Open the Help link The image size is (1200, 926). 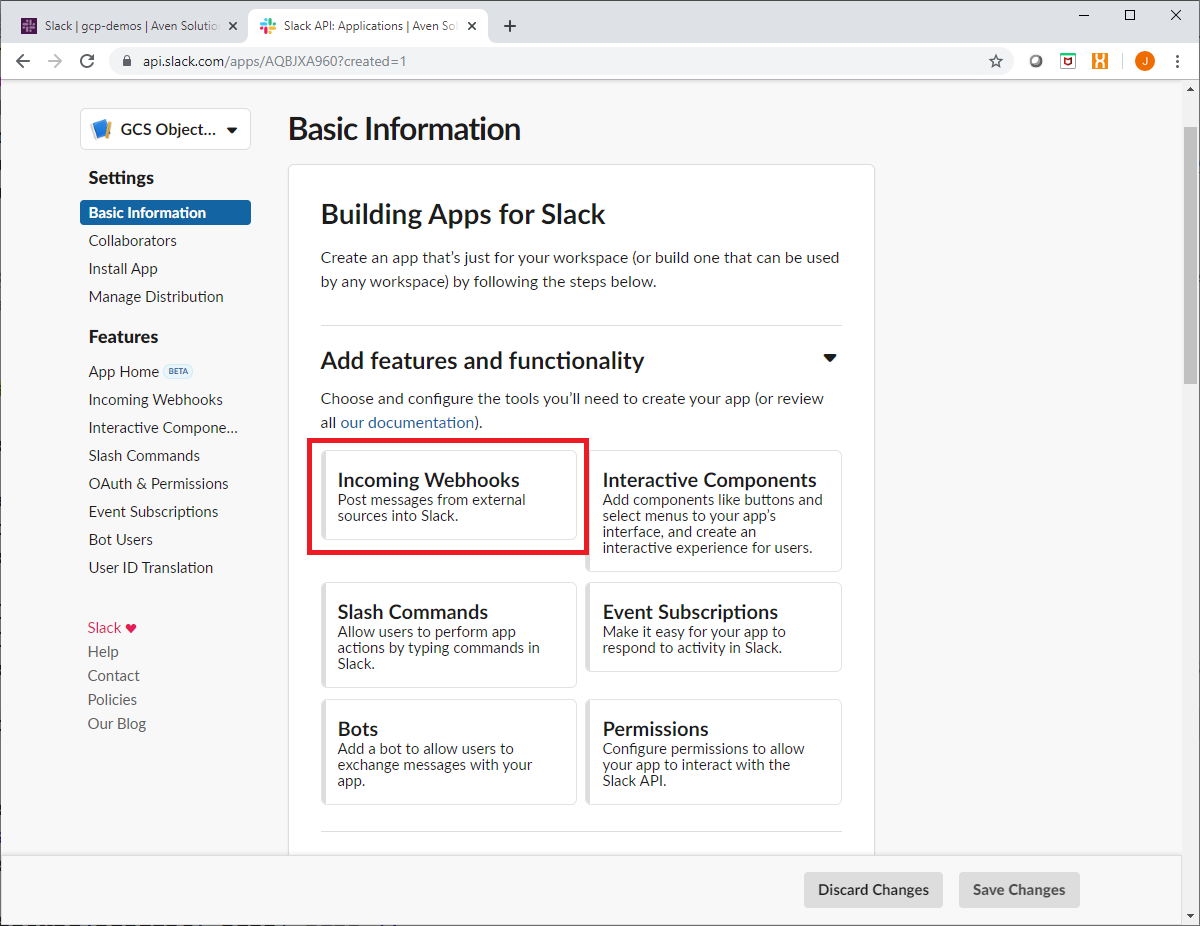(103, 651)
